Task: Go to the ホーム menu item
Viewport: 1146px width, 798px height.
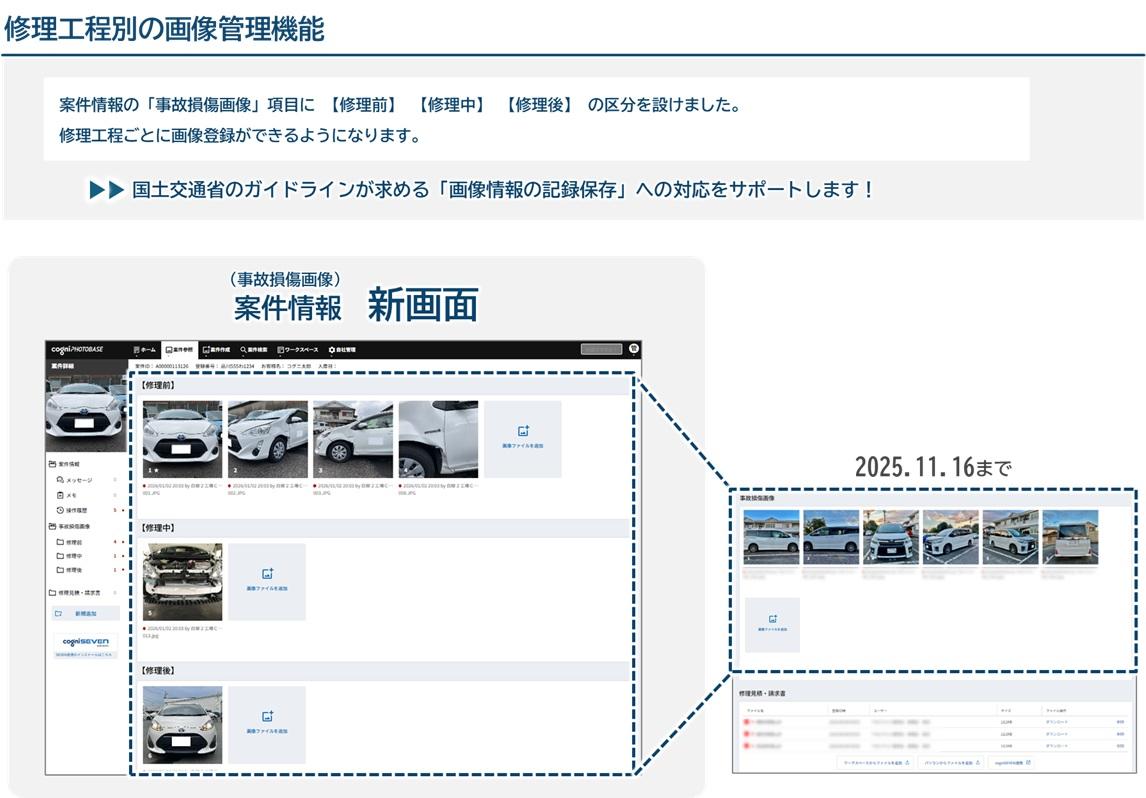Action: point(145,350)
